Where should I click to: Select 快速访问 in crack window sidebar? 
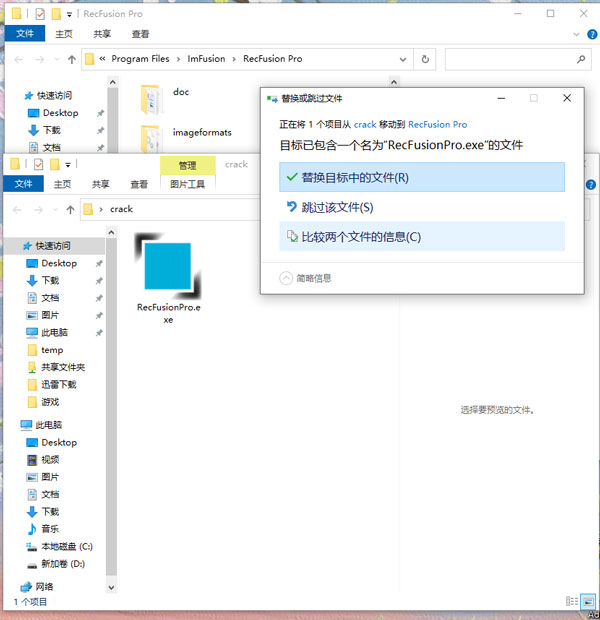click(54, 246)
